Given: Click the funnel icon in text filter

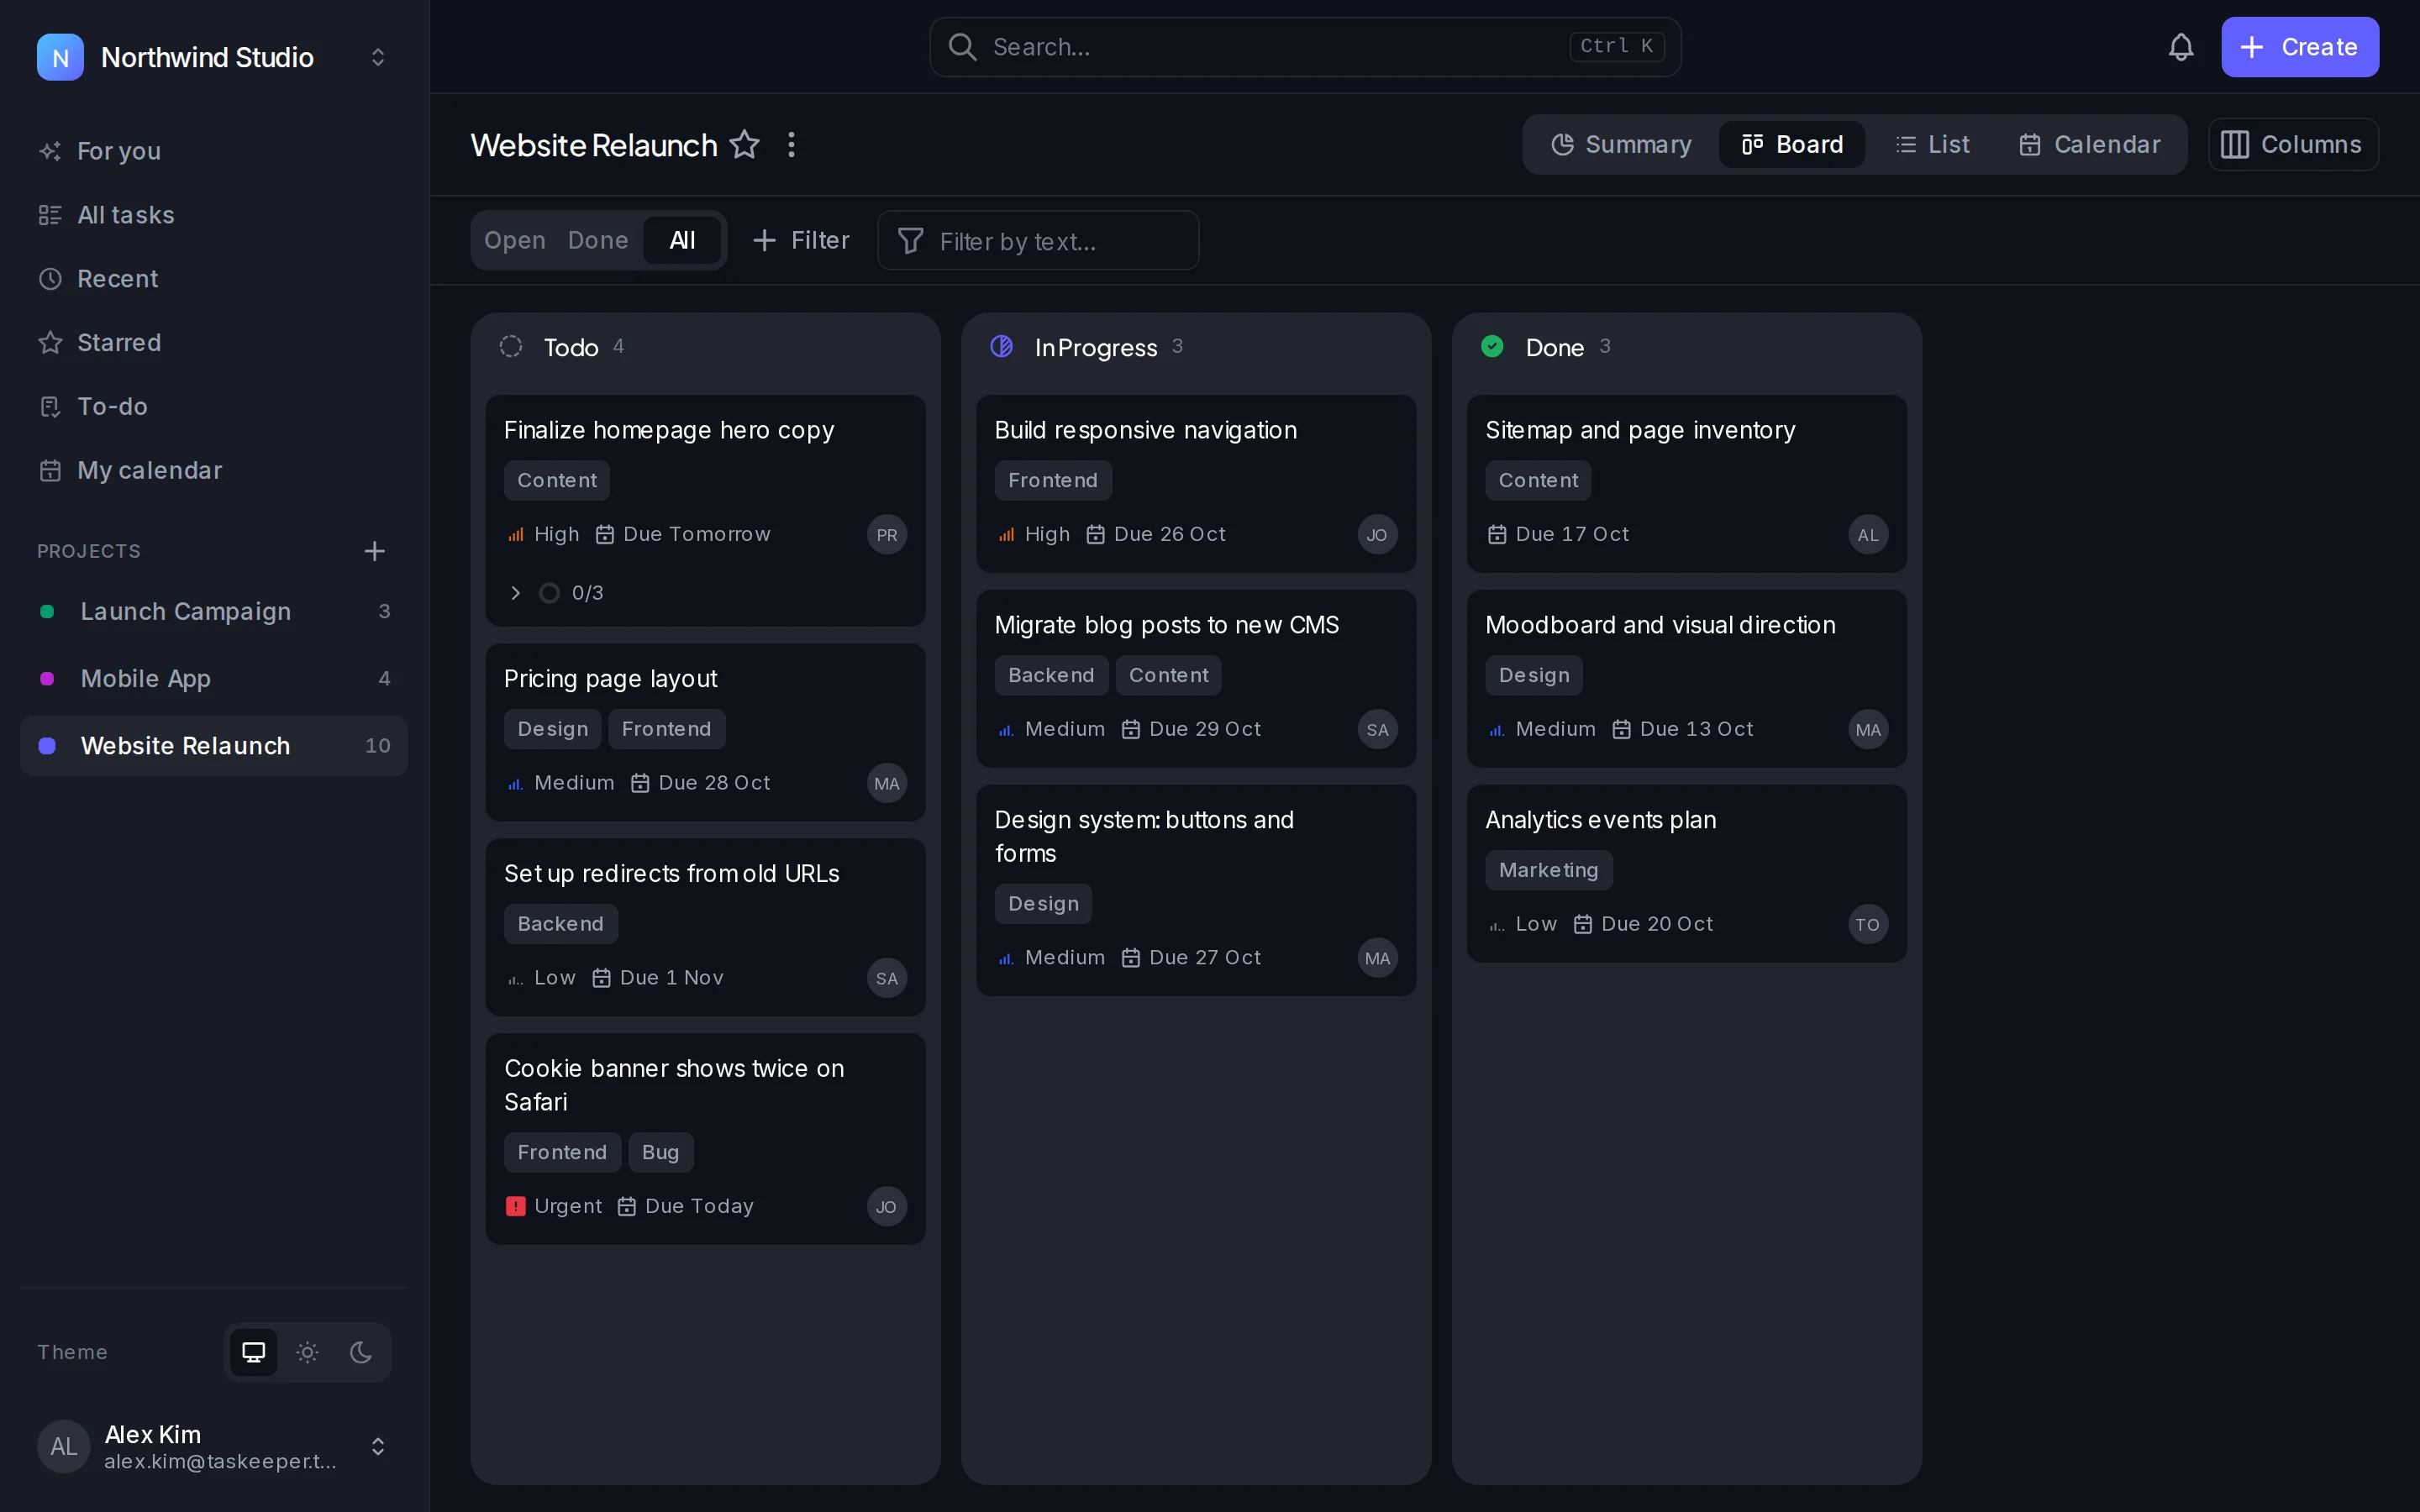Looking at the screenshot, I should tap(910, 241).
